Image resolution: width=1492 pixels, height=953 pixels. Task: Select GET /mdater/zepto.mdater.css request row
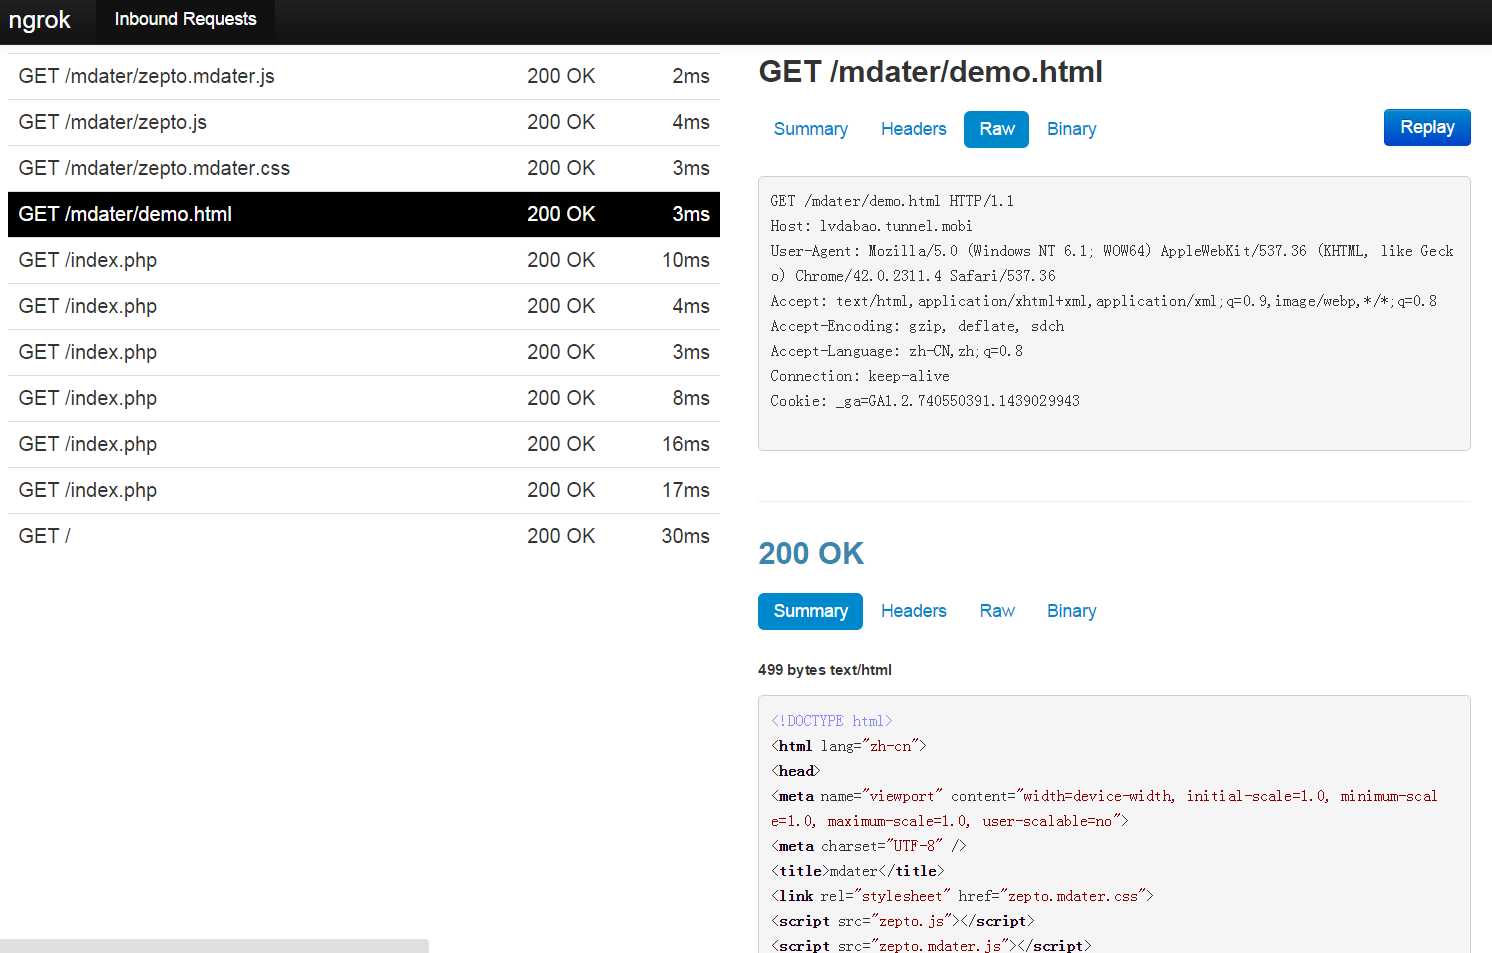coord(364,168)
